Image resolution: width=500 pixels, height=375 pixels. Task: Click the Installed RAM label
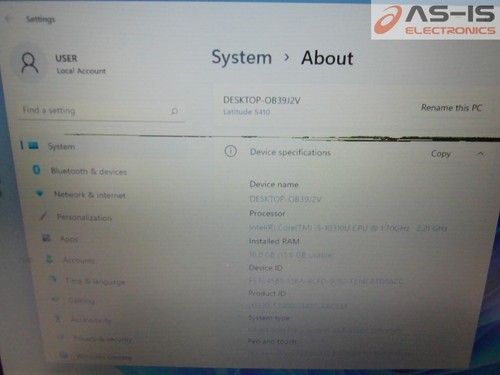coord(274,241)
